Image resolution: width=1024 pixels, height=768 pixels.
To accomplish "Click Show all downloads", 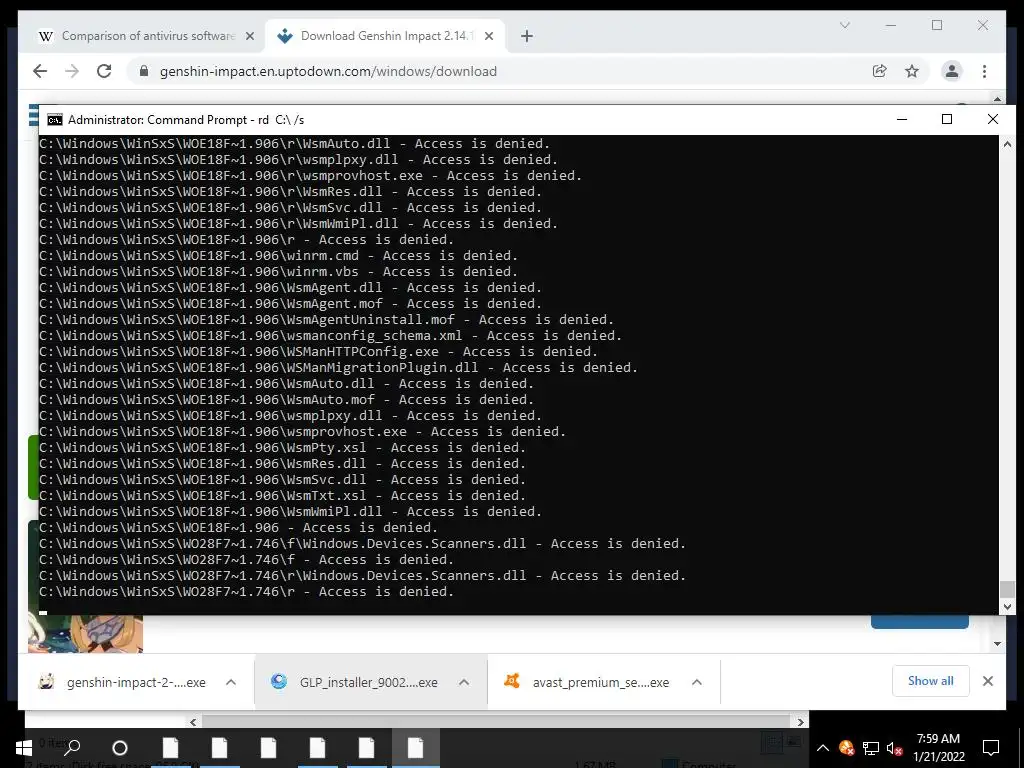I will tap(931, 681).
